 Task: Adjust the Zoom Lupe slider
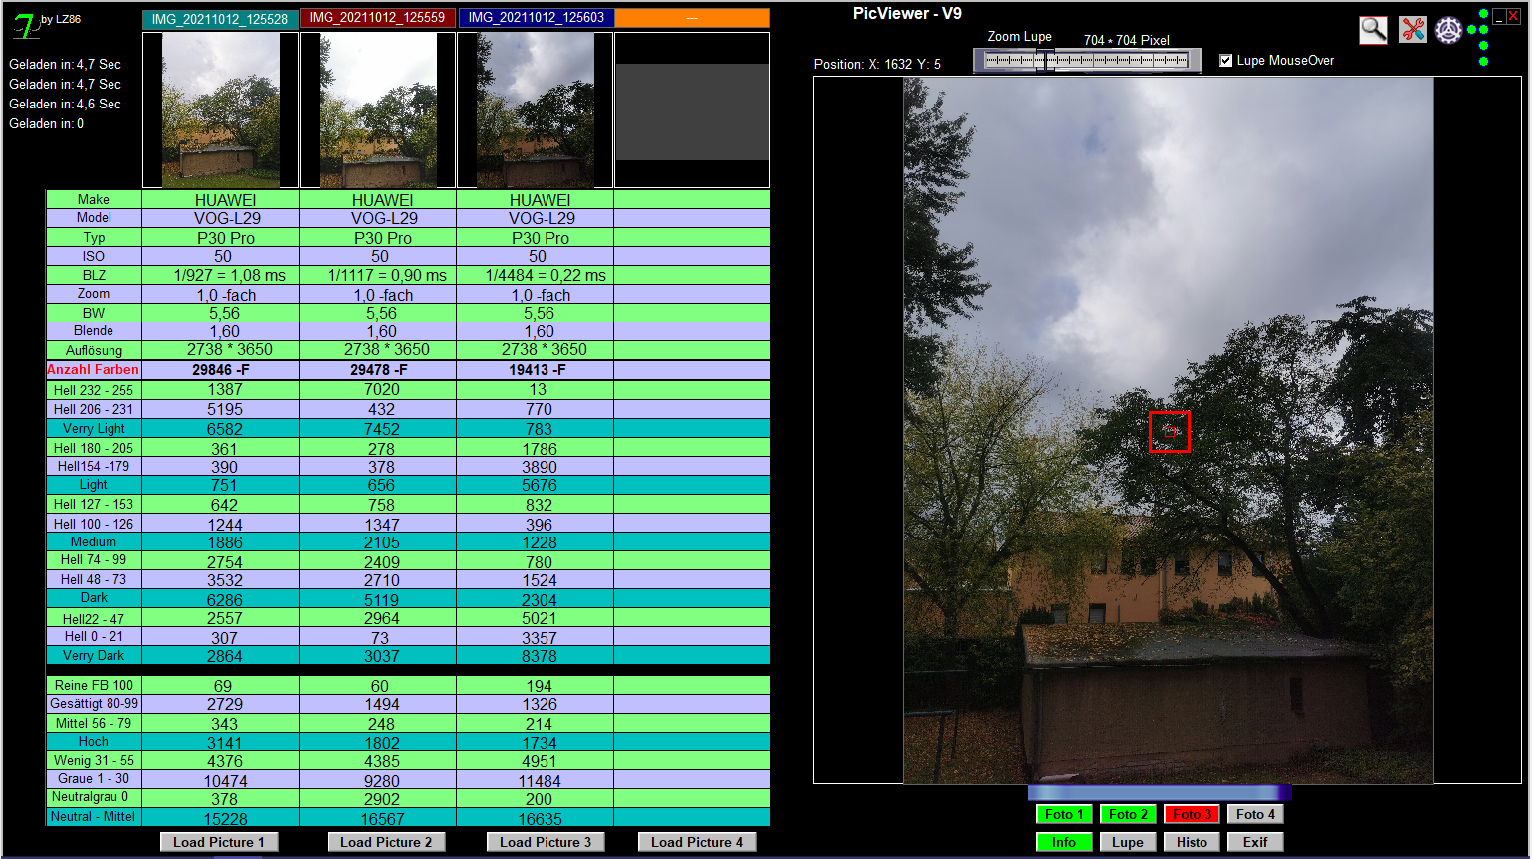(x=1087, y=61)
